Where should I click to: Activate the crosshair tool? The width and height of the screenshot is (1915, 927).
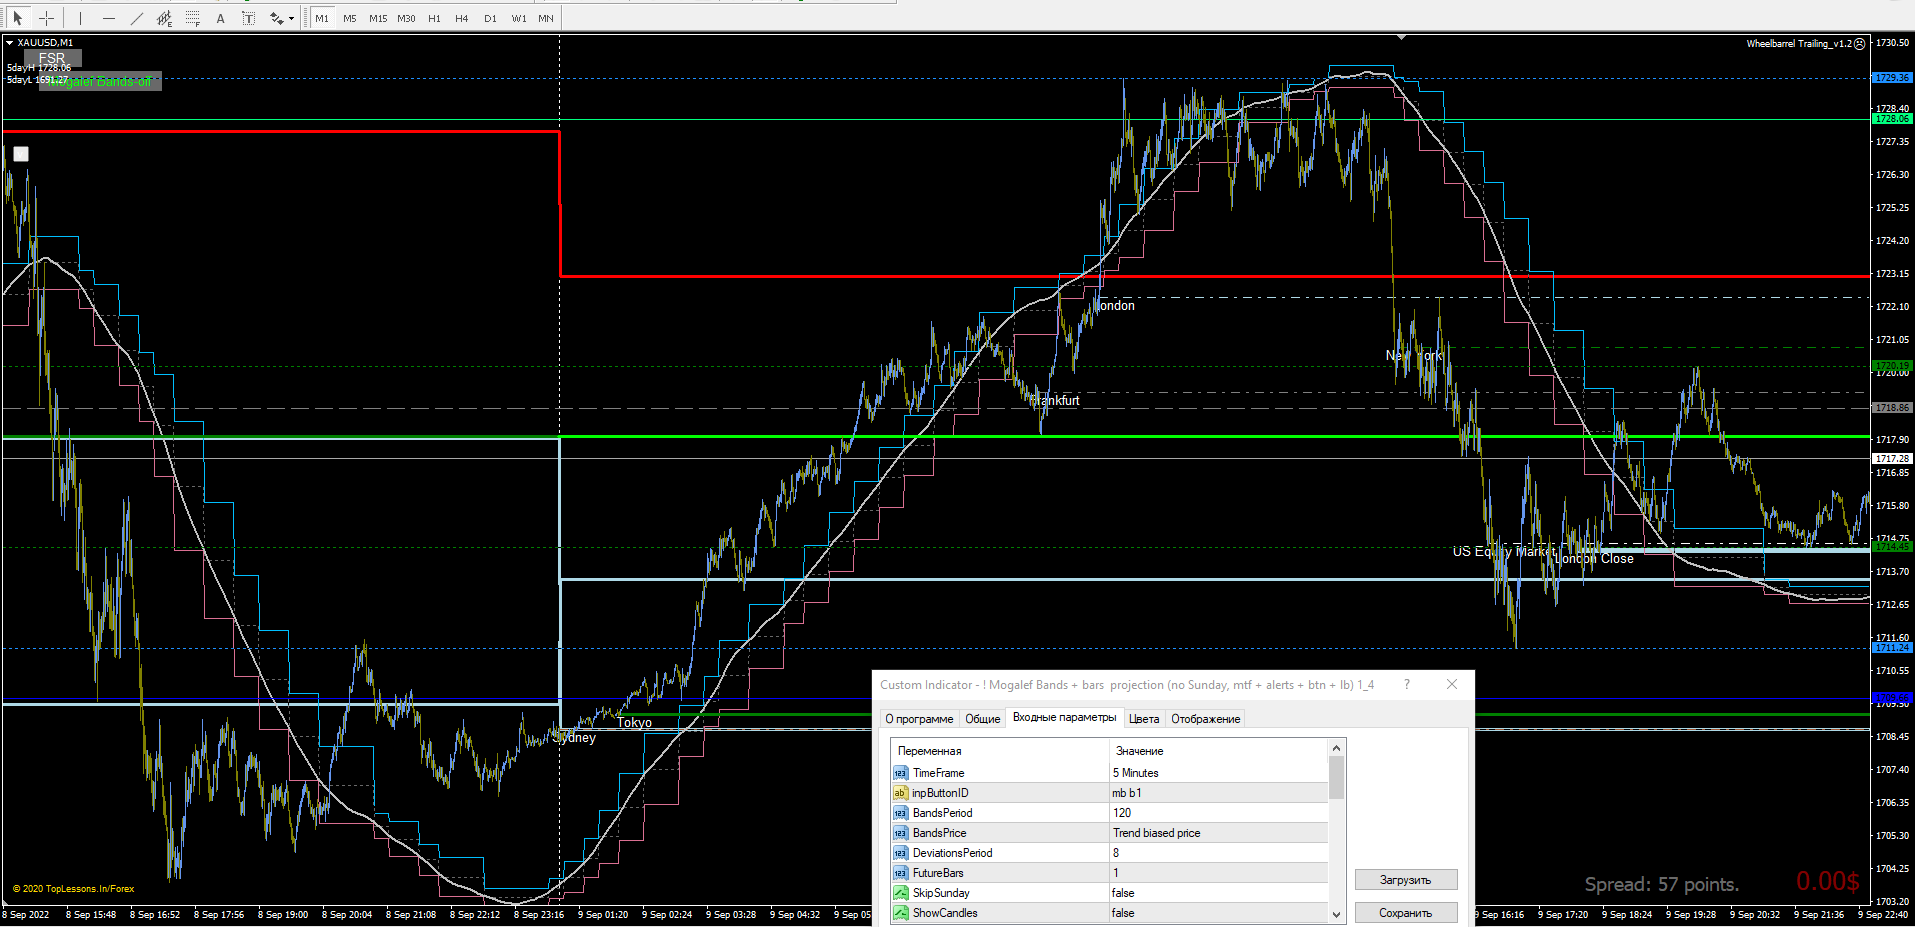click(x=46, y=18)
